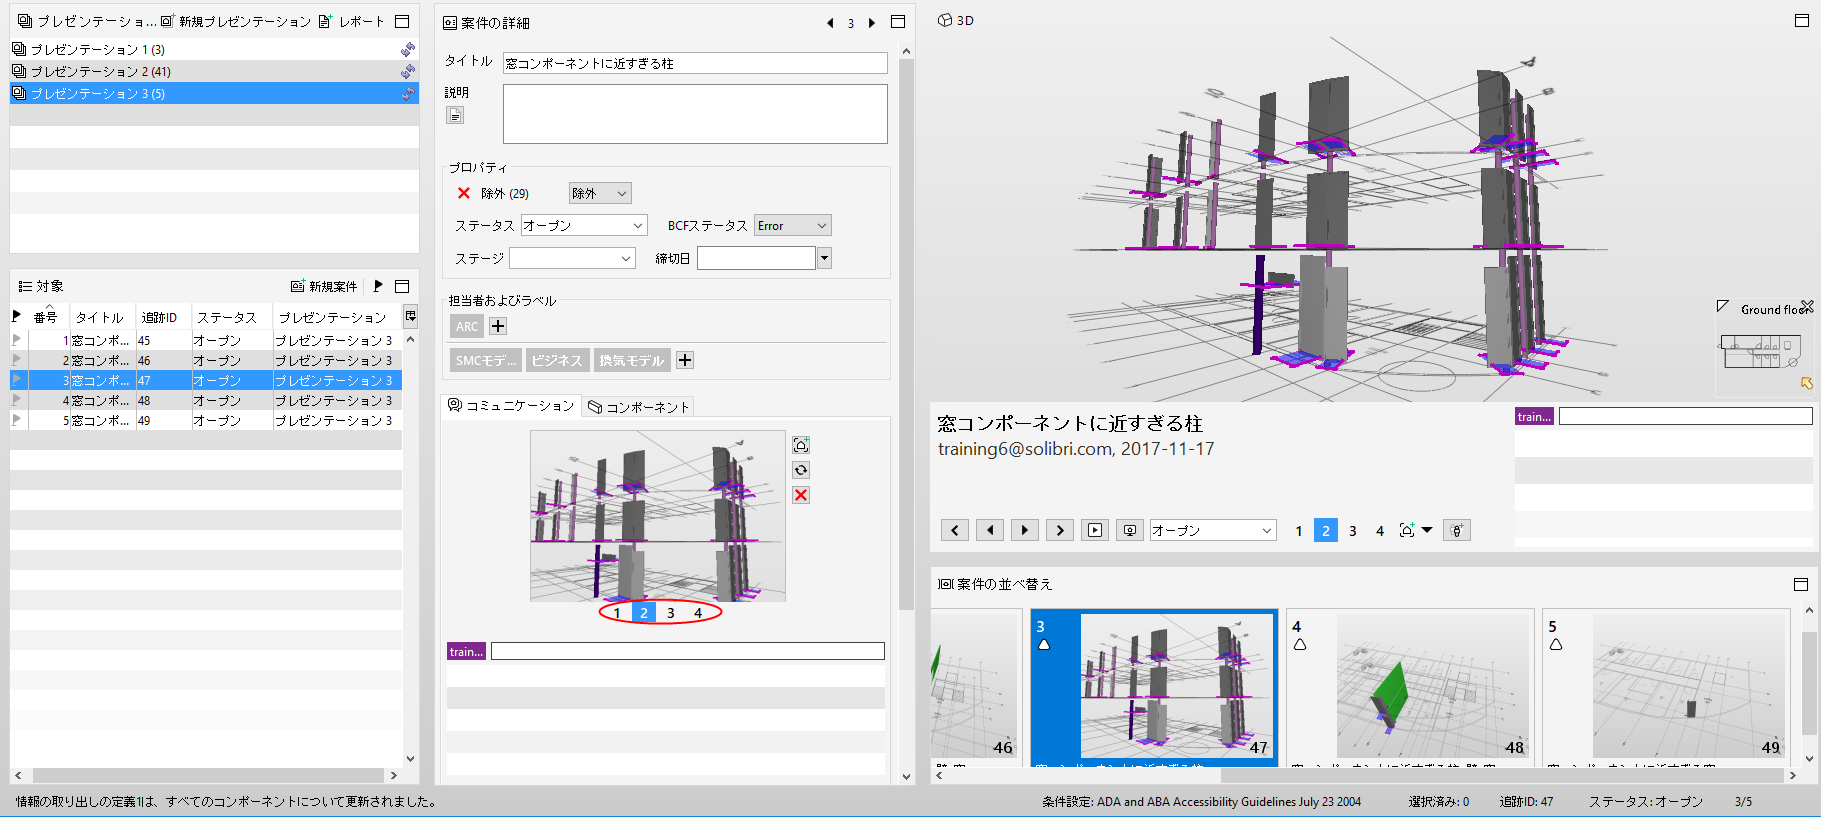Screen dimensions: 1821x817
Task: Add a new assignee with plus button
Action: tap(498, 326)
